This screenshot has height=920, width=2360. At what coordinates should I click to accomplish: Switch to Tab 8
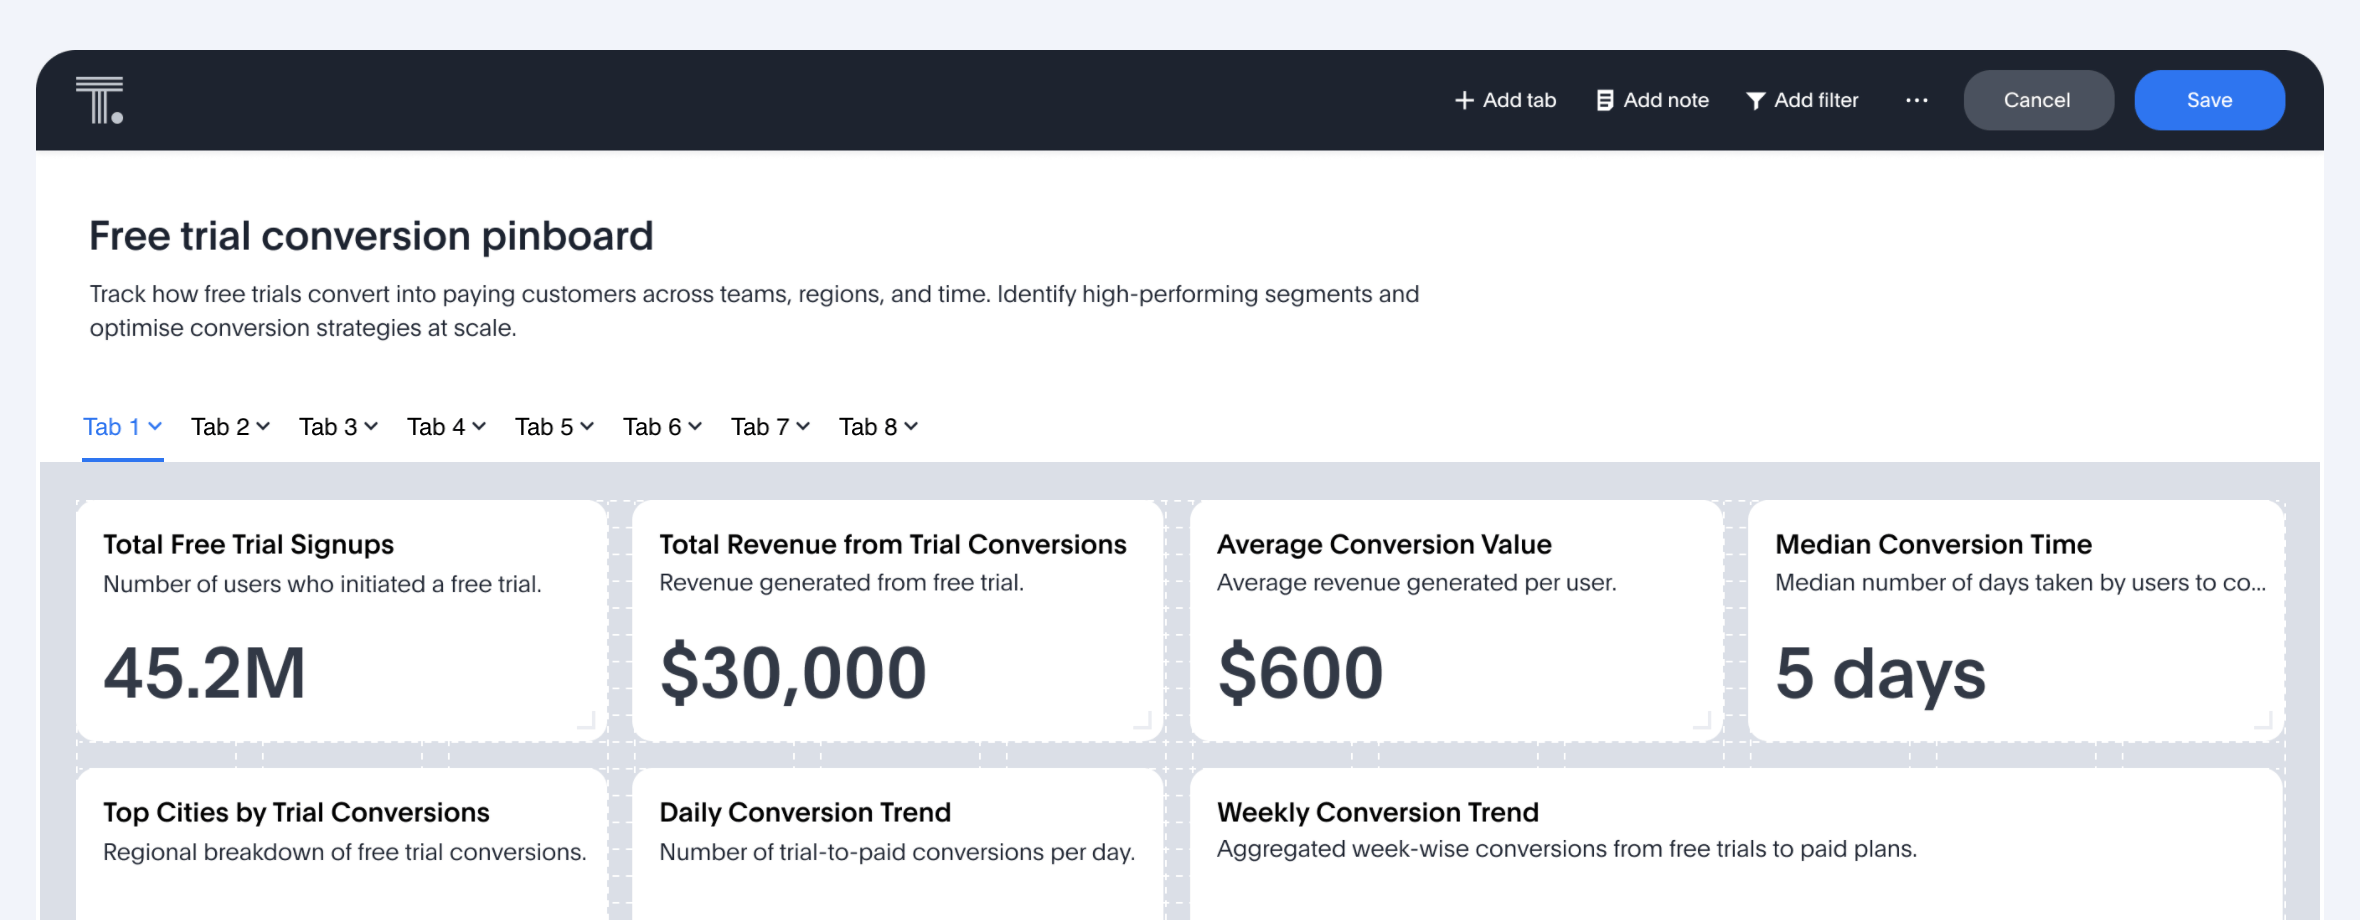click(868, 427)
